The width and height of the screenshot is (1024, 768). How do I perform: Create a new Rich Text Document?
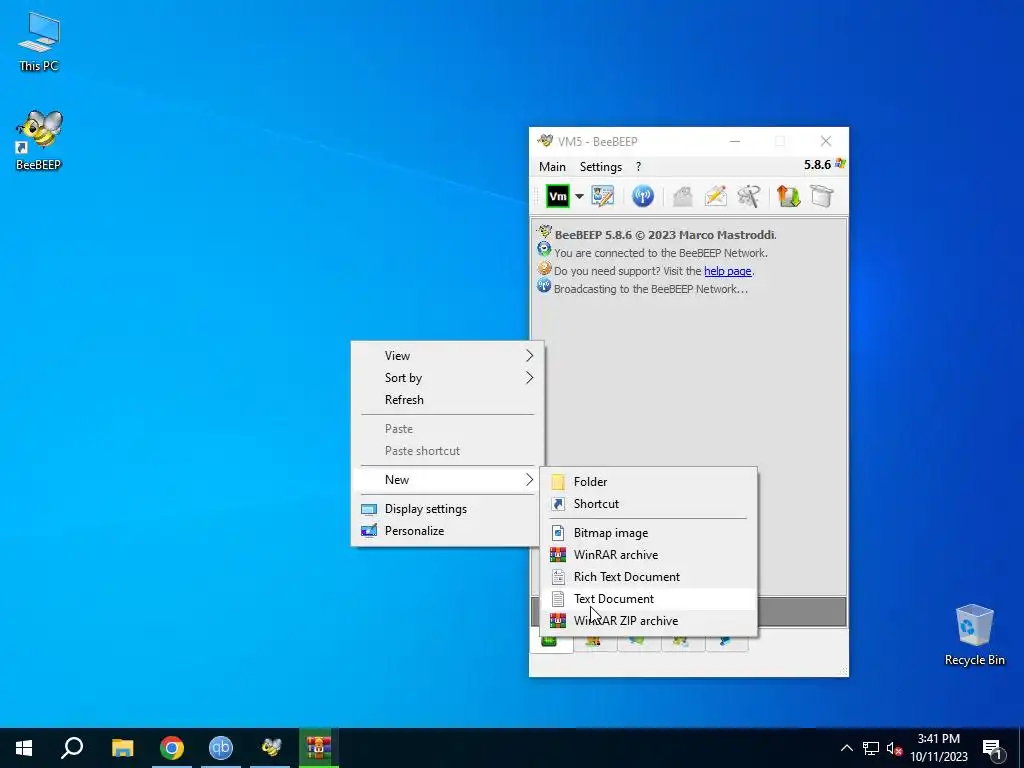tap(648, 577)
